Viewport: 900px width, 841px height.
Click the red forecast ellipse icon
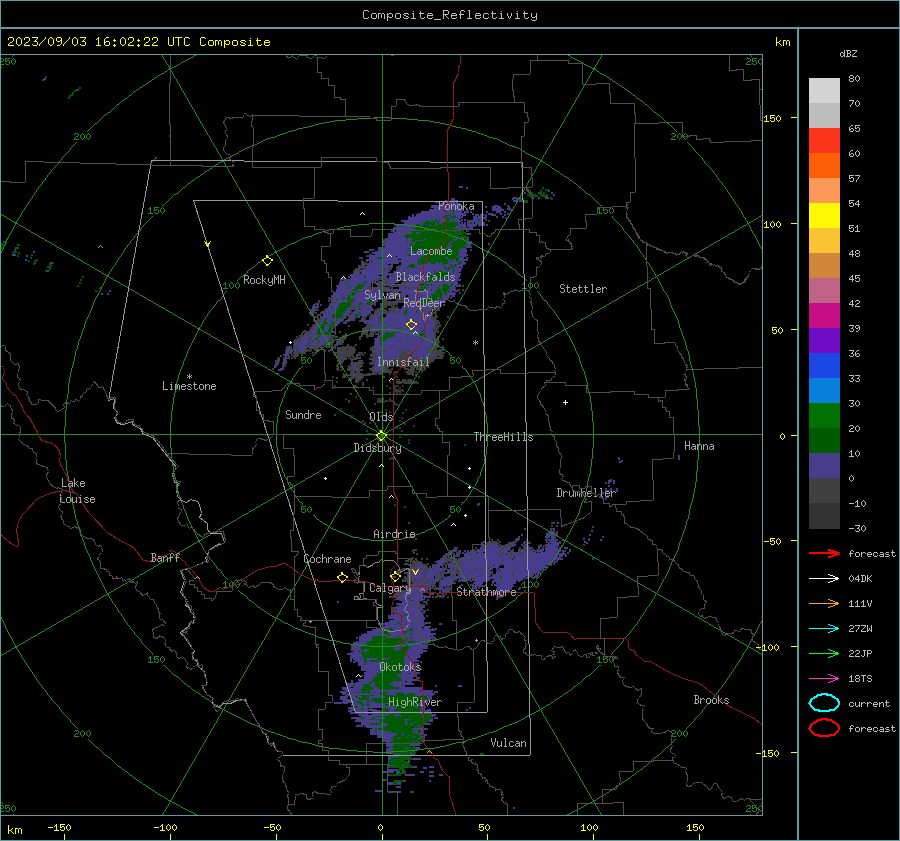point(824,728)
